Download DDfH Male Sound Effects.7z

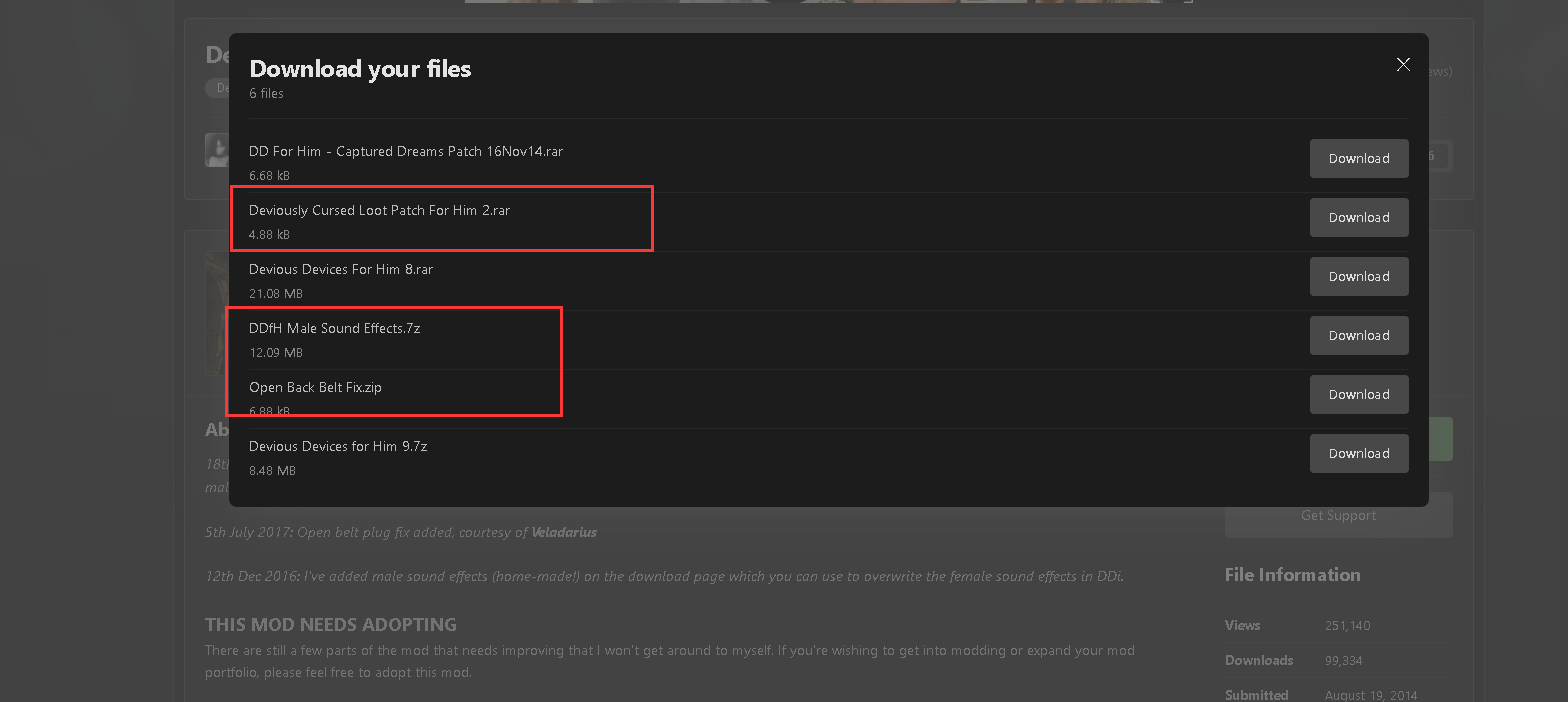[x=1359, y=335]
